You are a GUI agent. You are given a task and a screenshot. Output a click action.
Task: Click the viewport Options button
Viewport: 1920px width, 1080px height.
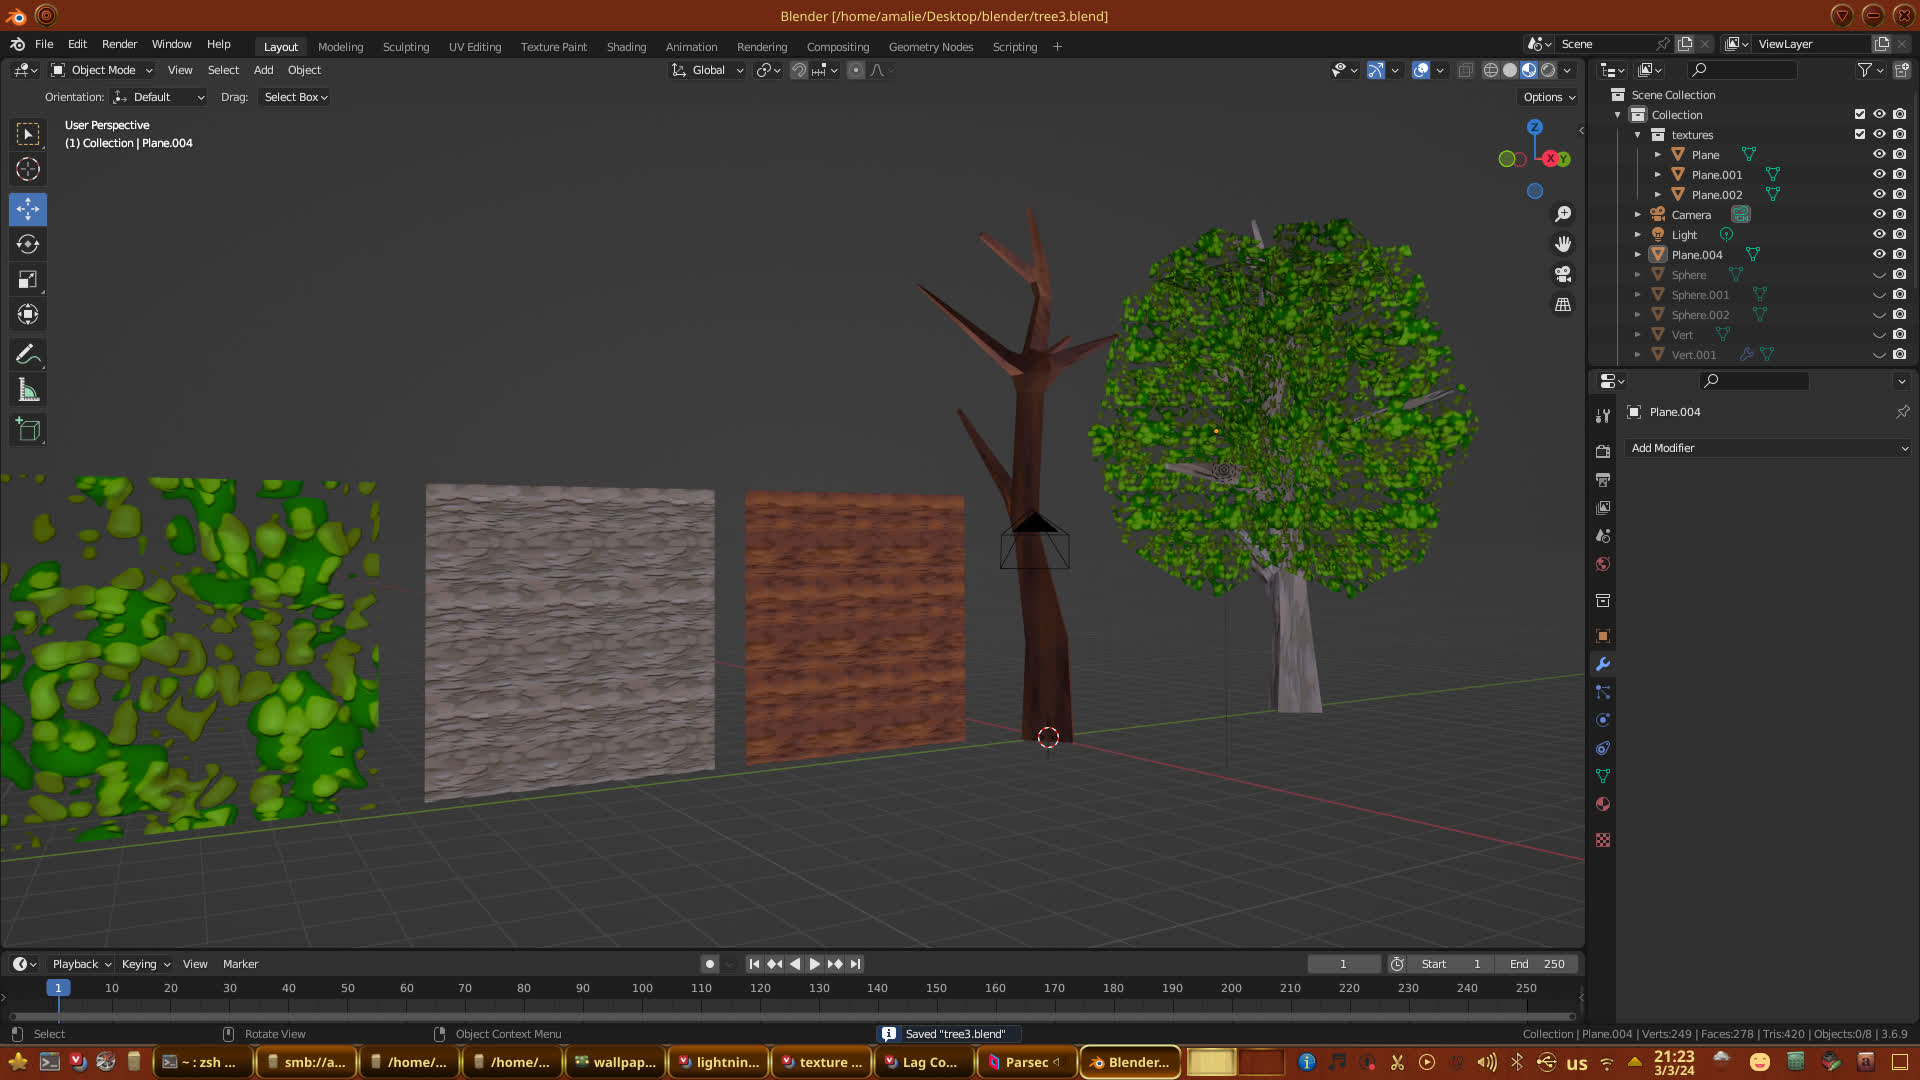point(1548,97)
